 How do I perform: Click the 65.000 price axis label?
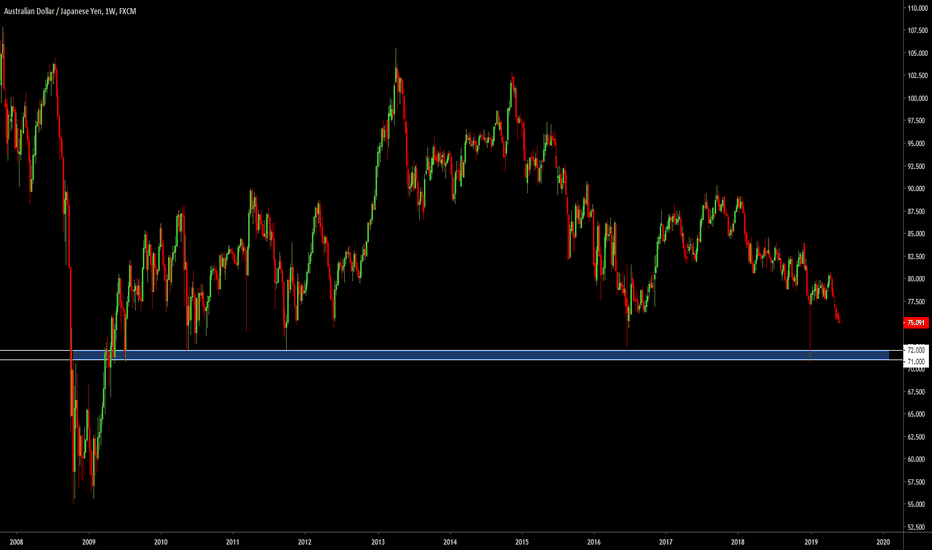click(x=917, y=414)
